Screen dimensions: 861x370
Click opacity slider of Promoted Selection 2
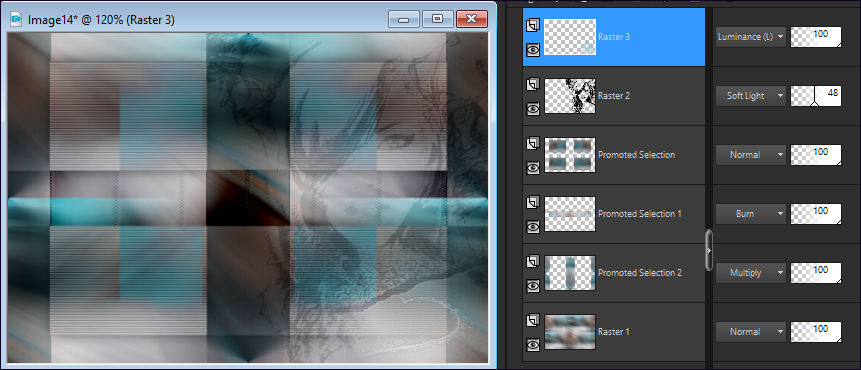pyautogui.click(x=816, y=273)
